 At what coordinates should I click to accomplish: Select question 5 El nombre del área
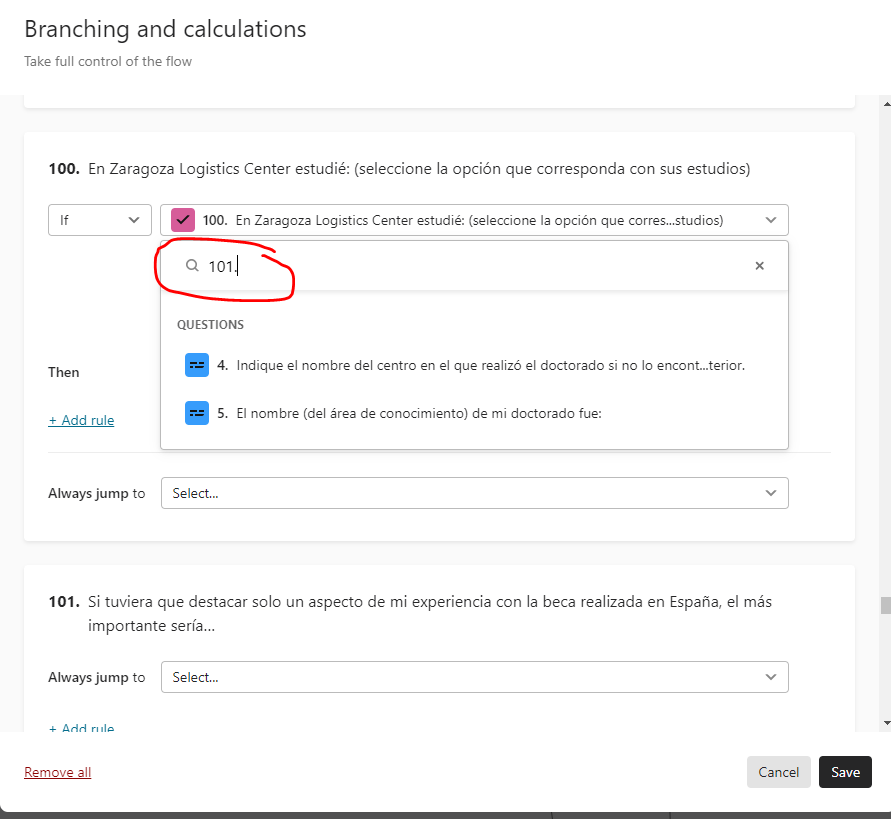point(474,413)
